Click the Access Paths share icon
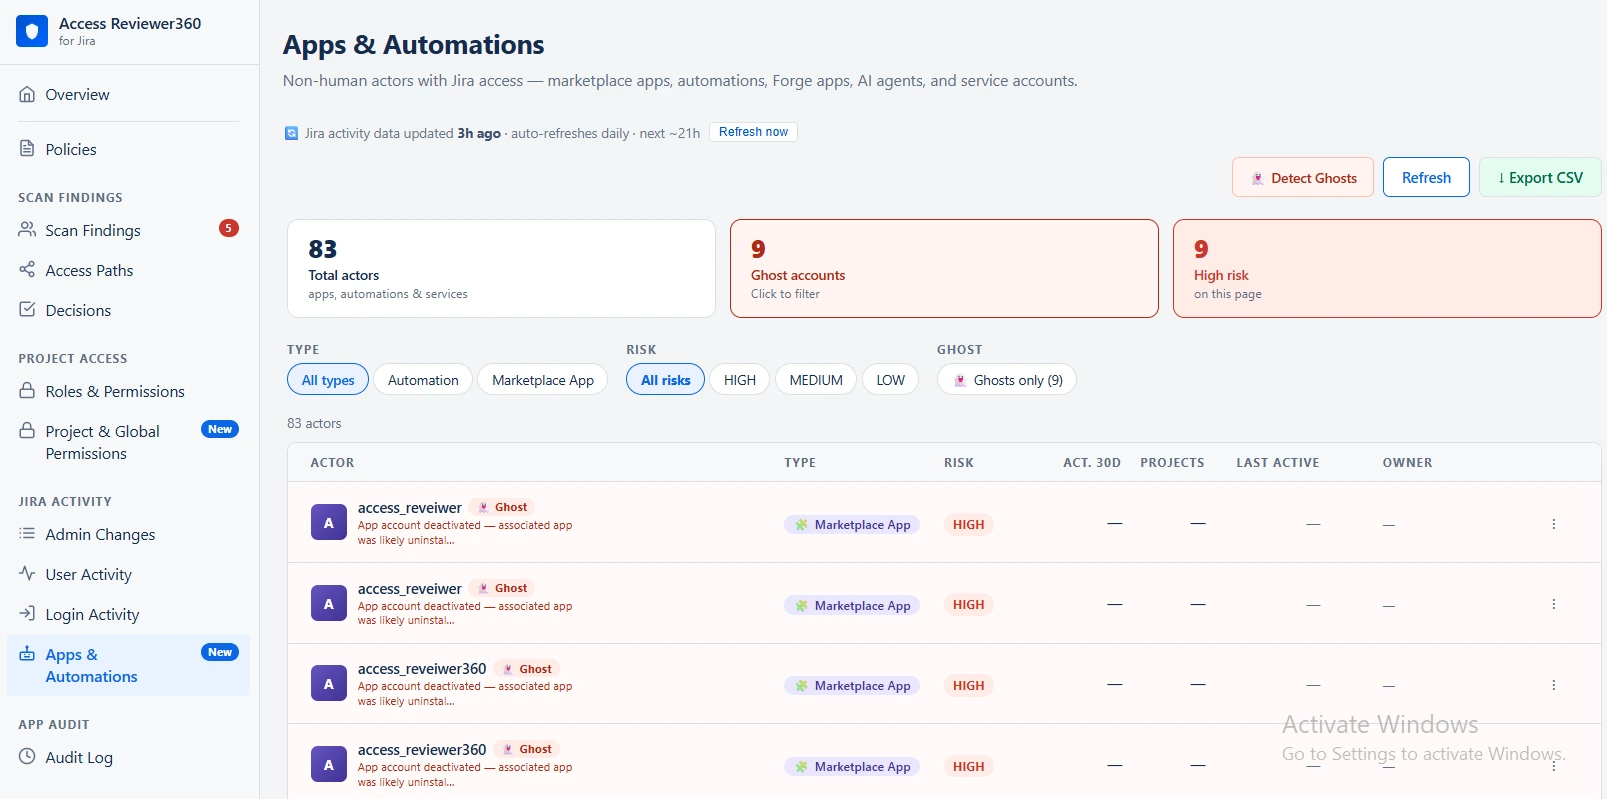The image size is (1607, 799). pyautogui.click(x=27, y=270)
